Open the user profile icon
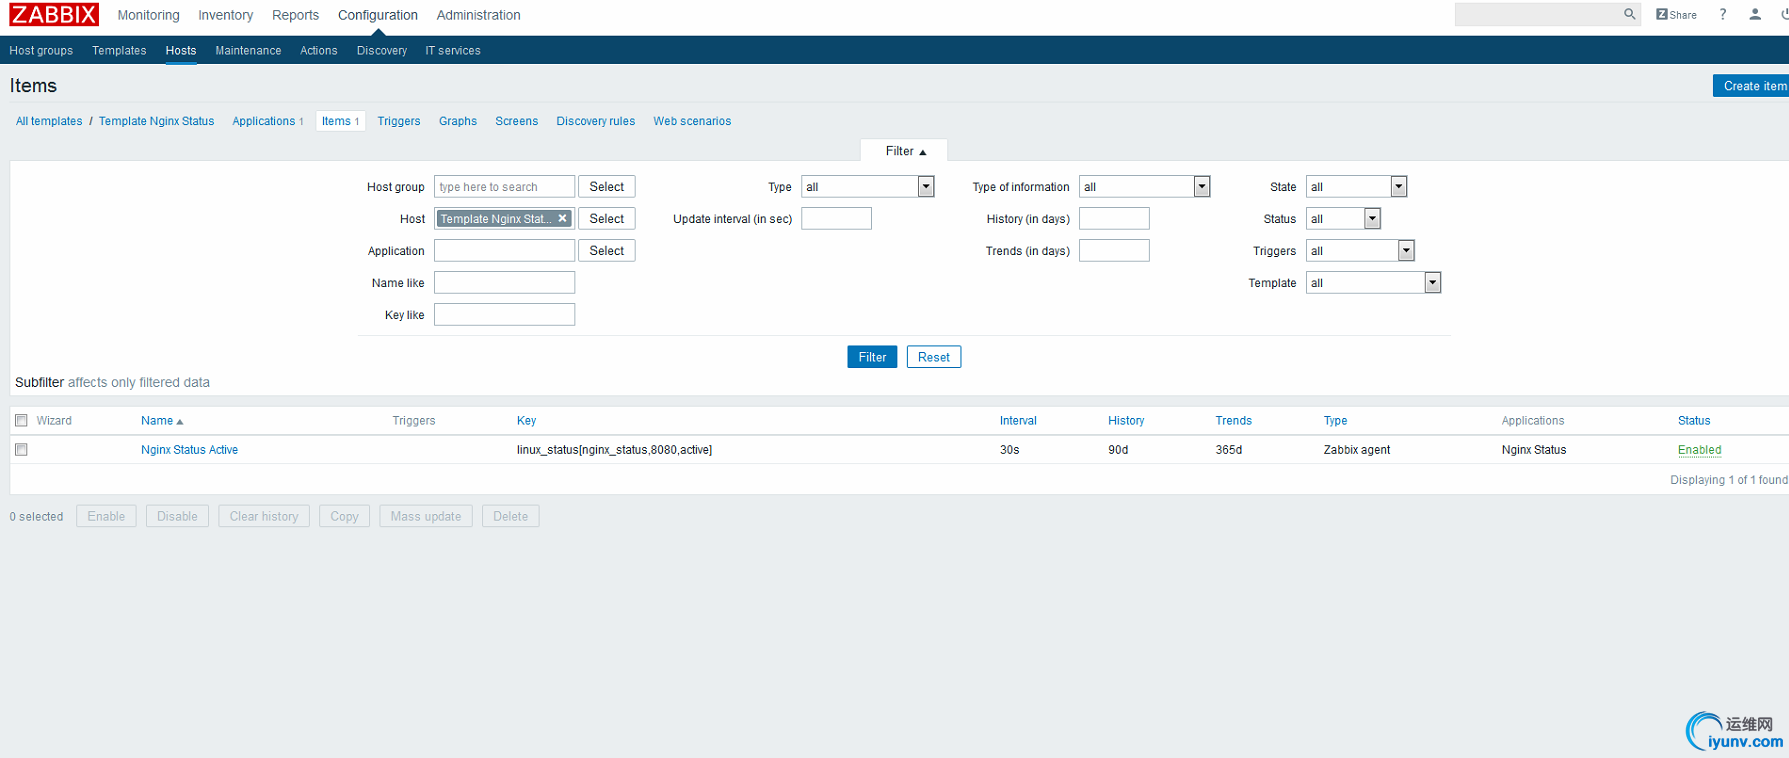This screenshot has height=758, width=1789. click(x=1755, y=14)
